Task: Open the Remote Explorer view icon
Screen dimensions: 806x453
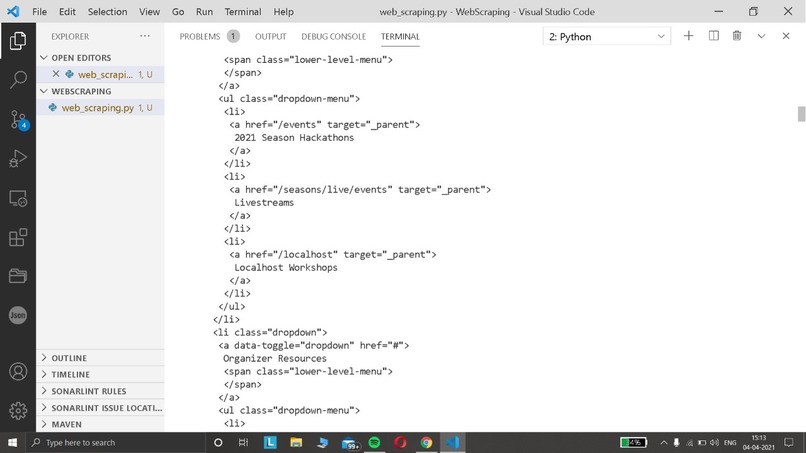Action: click(18, 198)
